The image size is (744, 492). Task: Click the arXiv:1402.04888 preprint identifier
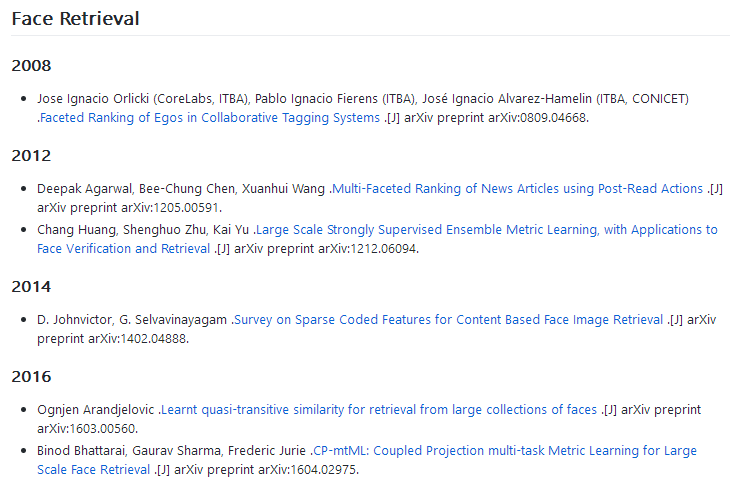(x=138, y=339)
